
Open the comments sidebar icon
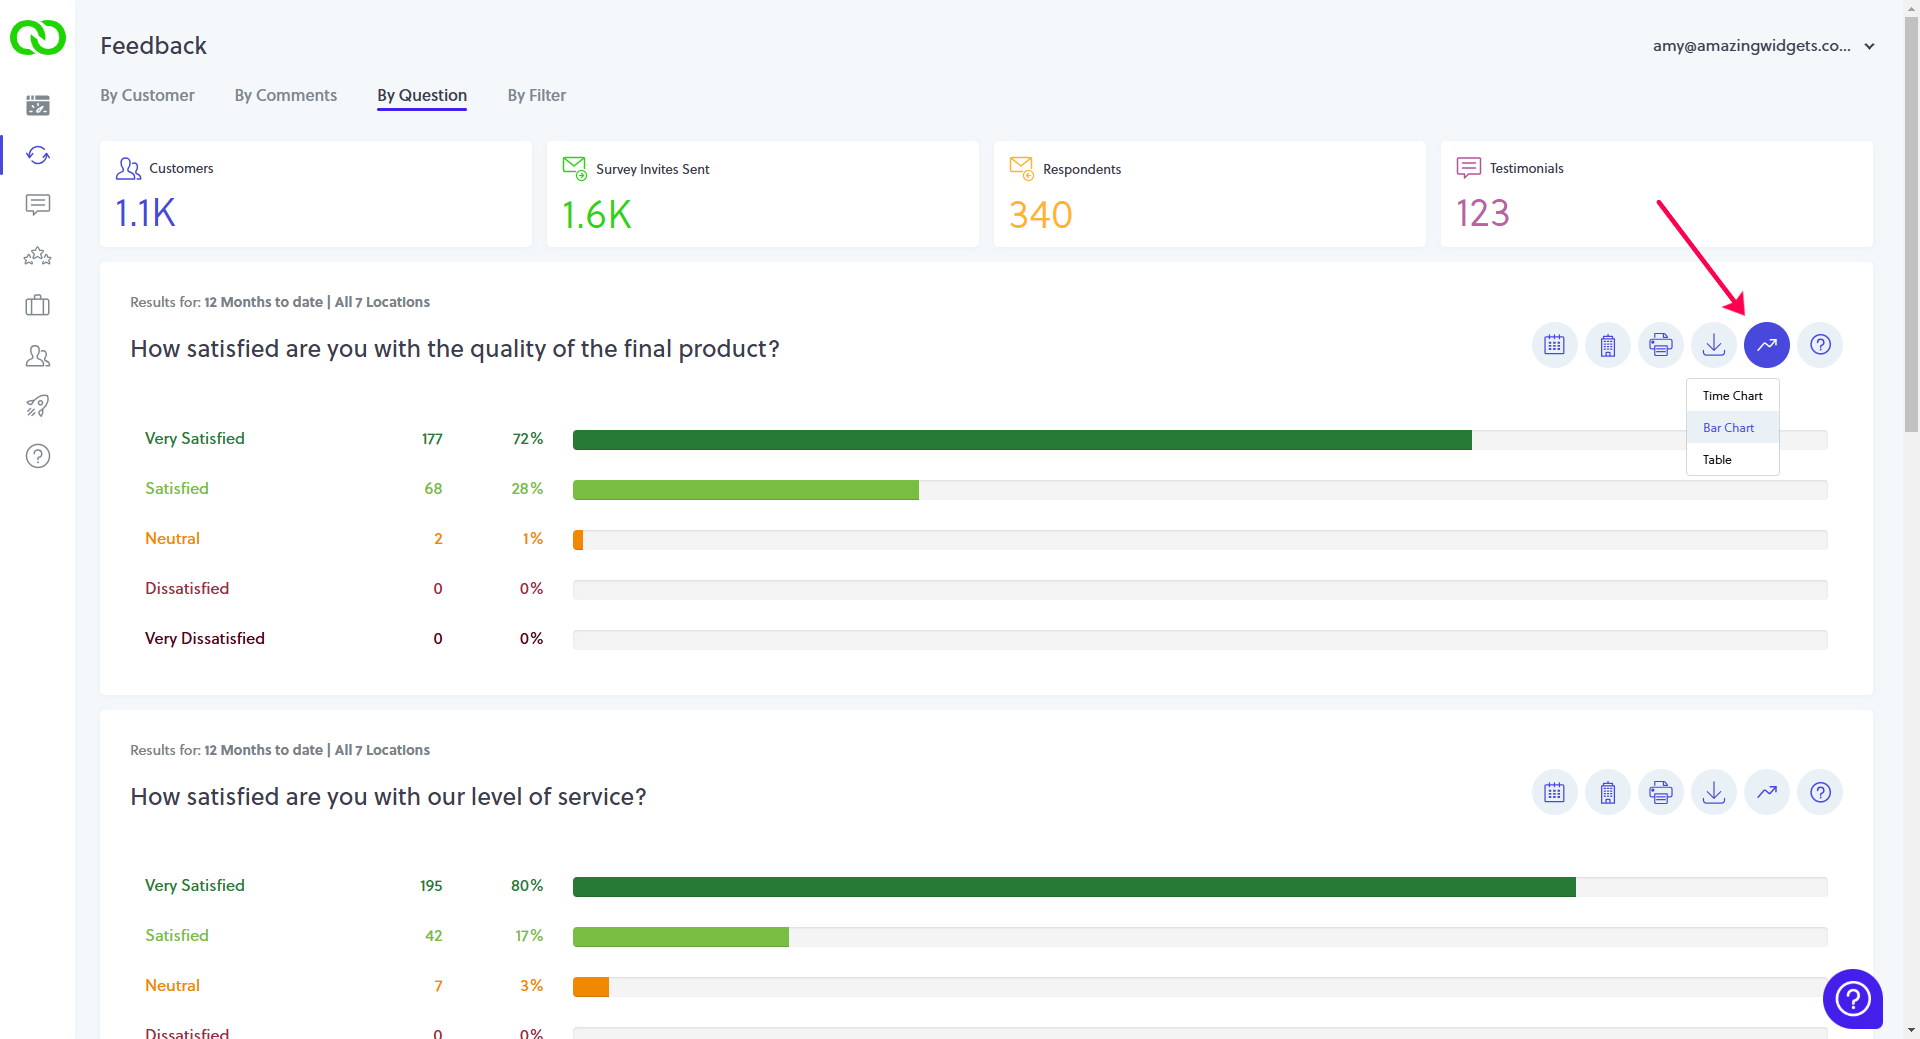[38, 205]
